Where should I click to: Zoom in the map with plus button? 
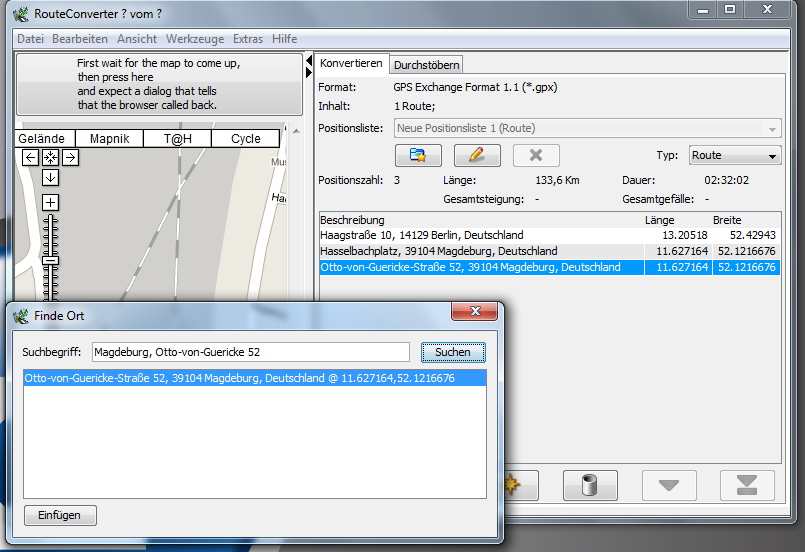point(50,202)
